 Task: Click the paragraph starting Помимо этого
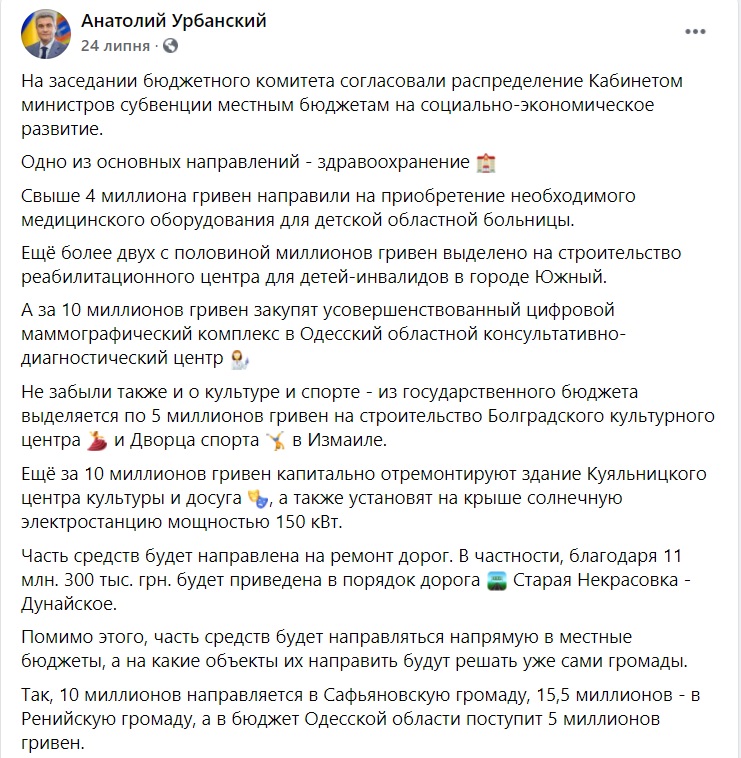pyautogui.click(x=354, y=649)
